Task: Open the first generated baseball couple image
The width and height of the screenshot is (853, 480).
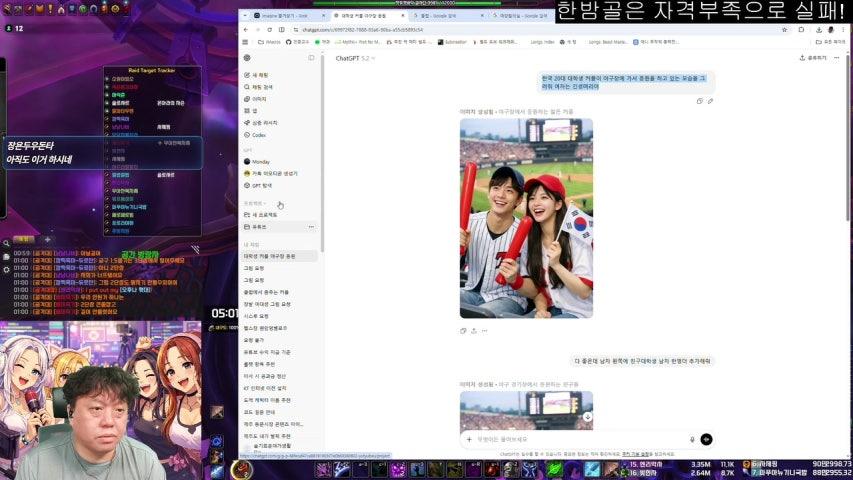Action: [526, 218]
